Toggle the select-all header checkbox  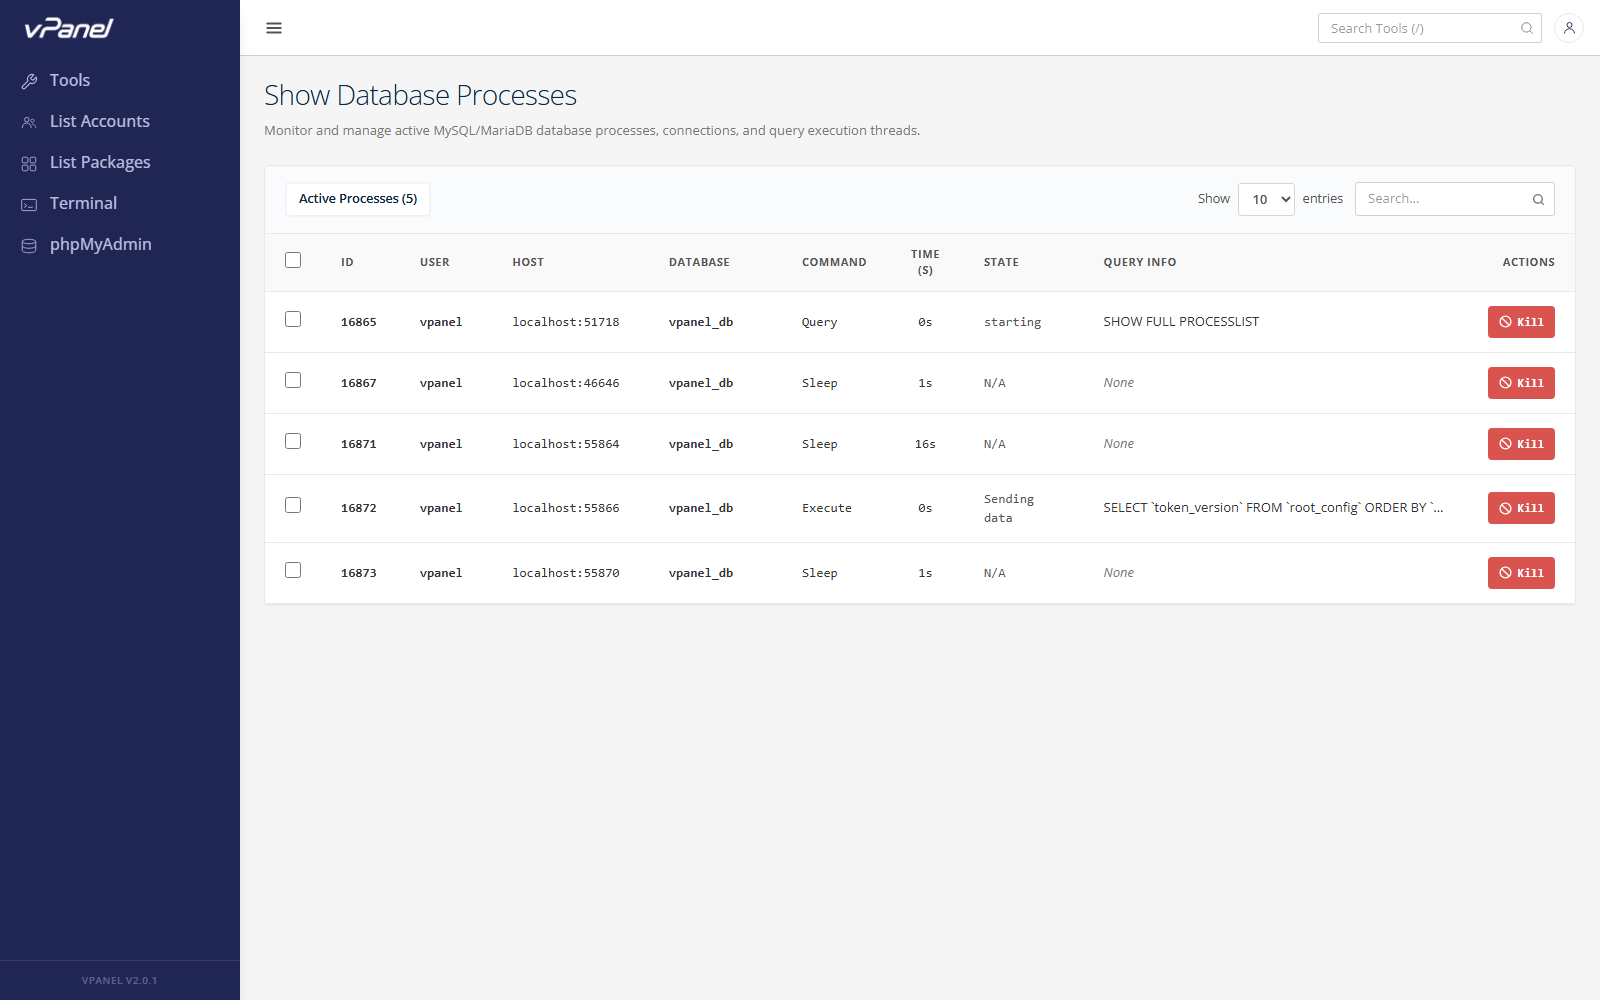pos(293,260)
